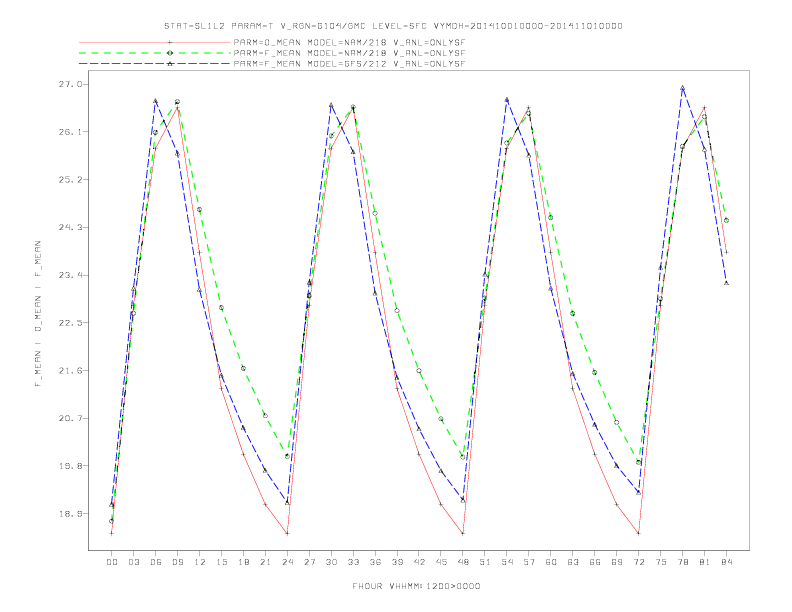Click the x-axis tick label 09

(x=177, y=562)
